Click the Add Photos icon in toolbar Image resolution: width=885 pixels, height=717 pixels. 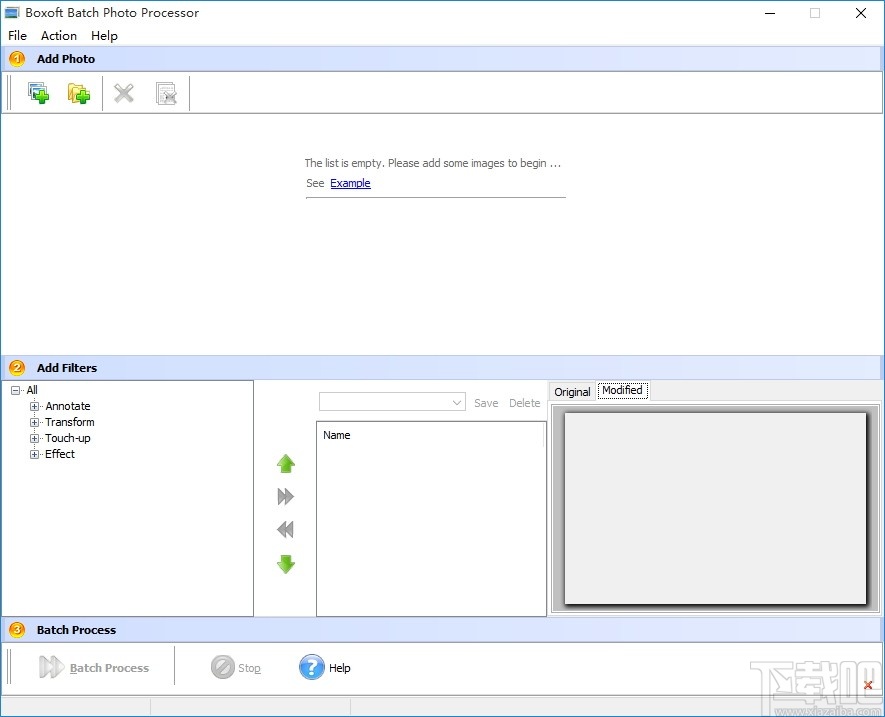point(38,93)
